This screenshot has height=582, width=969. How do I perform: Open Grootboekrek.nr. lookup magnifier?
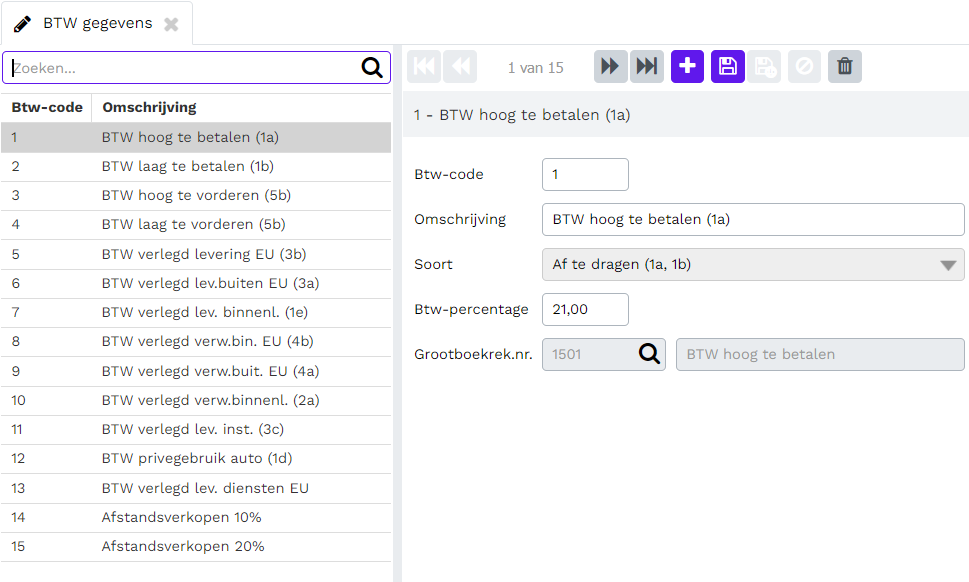[x=649, y=354]
